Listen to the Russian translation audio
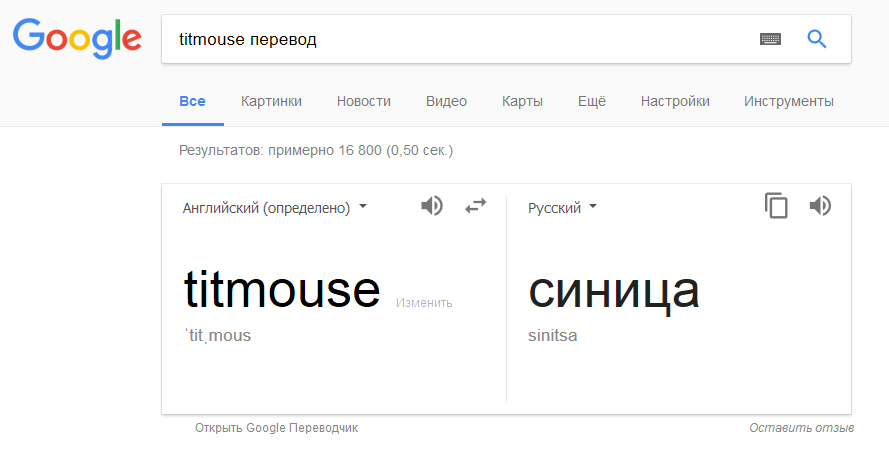 (x=820, y=206)
